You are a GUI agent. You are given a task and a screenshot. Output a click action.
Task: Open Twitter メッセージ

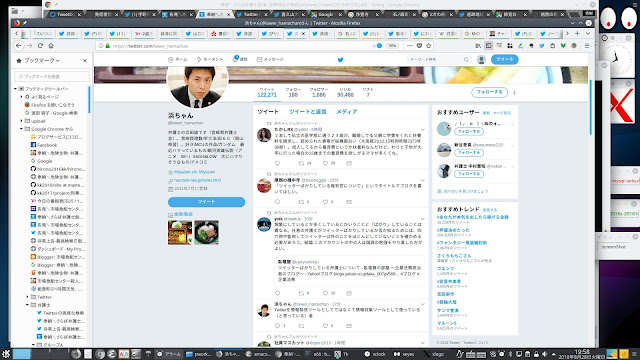(270, 60)
